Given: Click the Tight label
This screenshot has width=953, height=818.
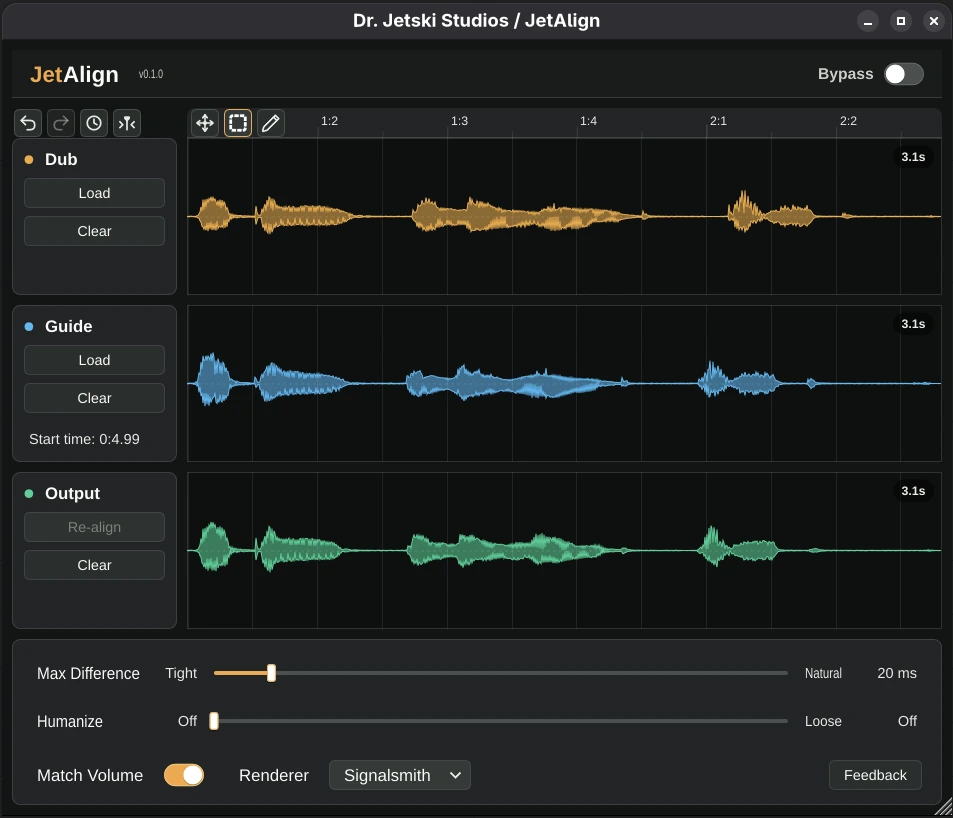Looking at the screenshot, I should 181,673.
